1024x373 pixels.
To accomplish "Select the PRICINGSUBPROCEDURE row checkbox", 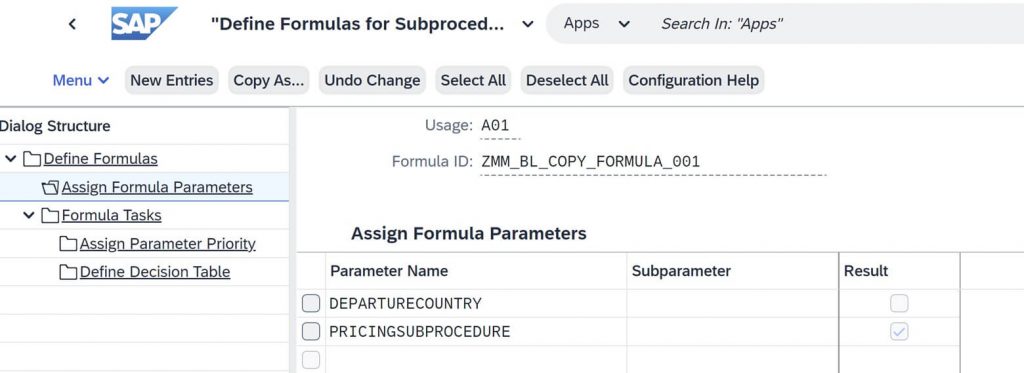I will (x=311, y=332).
